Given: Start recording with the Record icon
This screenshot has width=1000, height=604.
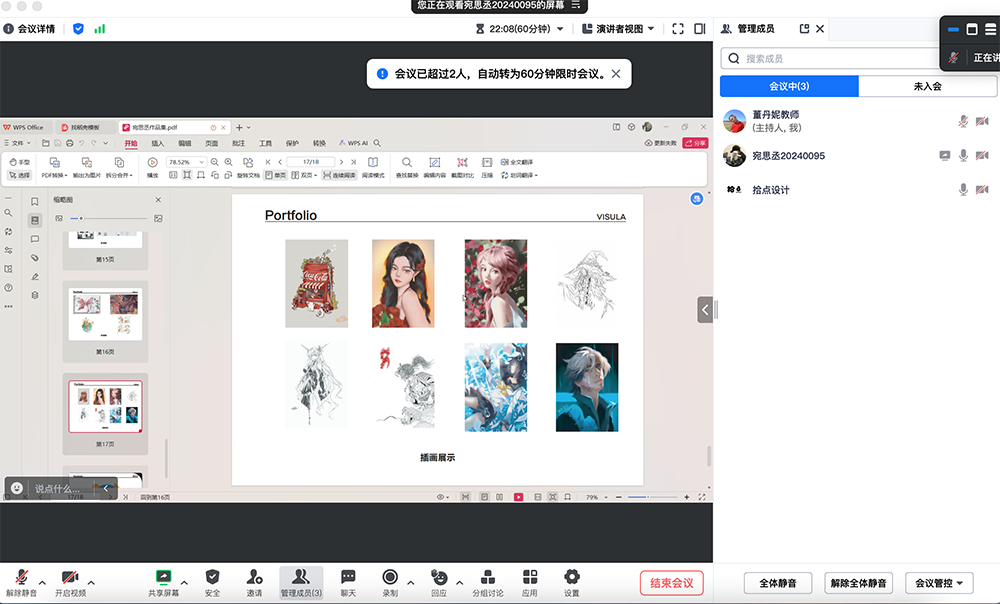Looking at the screenshot, I should click(390, 577).
